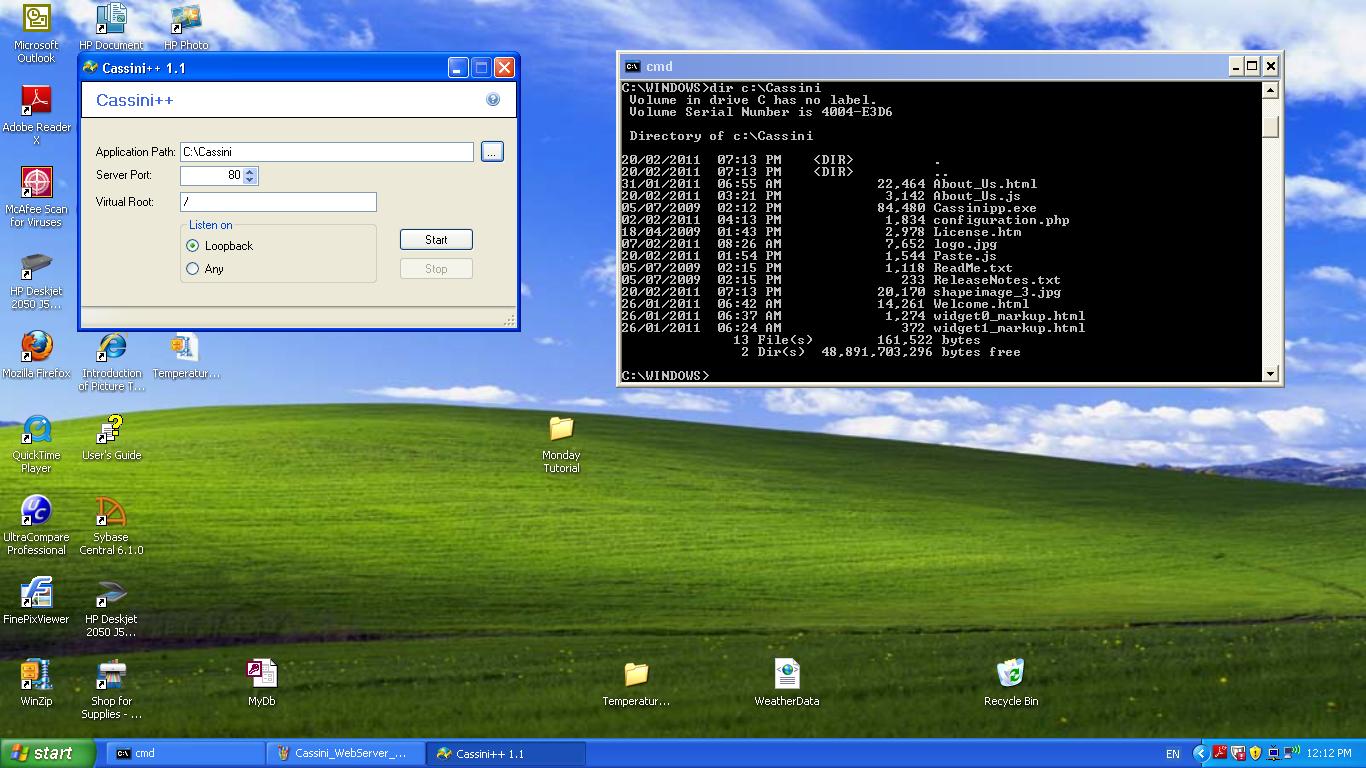Browse for Application Path with ellipsis button
Screen dimensions: 1366x768
coord(492,152)
